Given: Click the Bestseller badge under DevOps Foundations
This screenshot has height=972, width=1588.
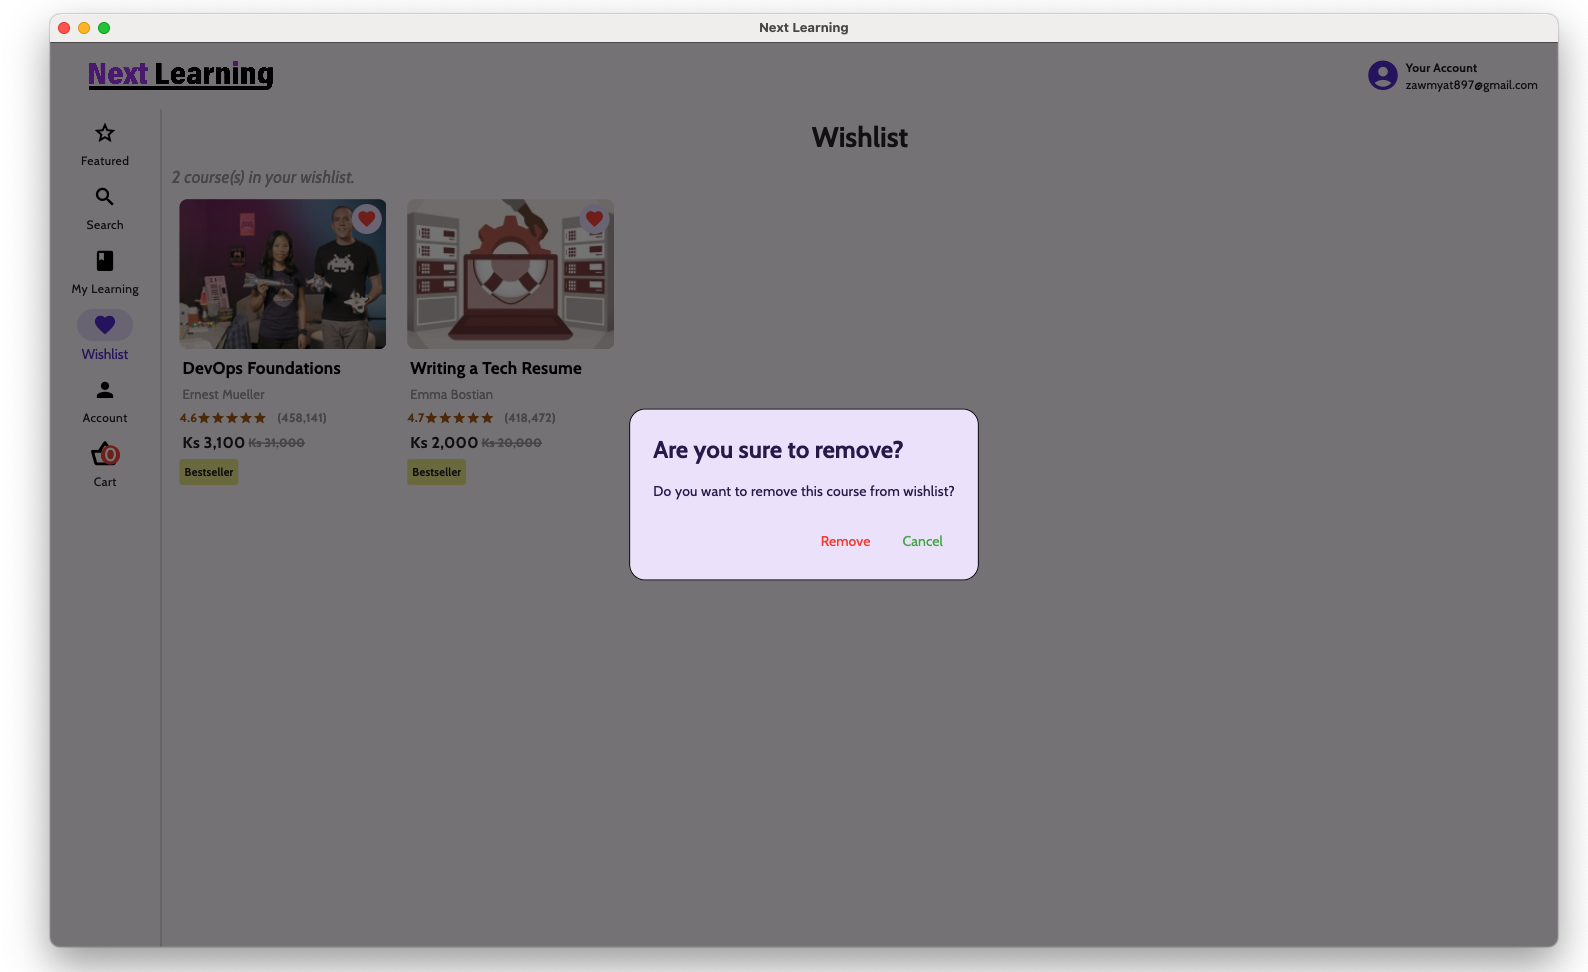Looking at the screenshot, I should 209,472.
